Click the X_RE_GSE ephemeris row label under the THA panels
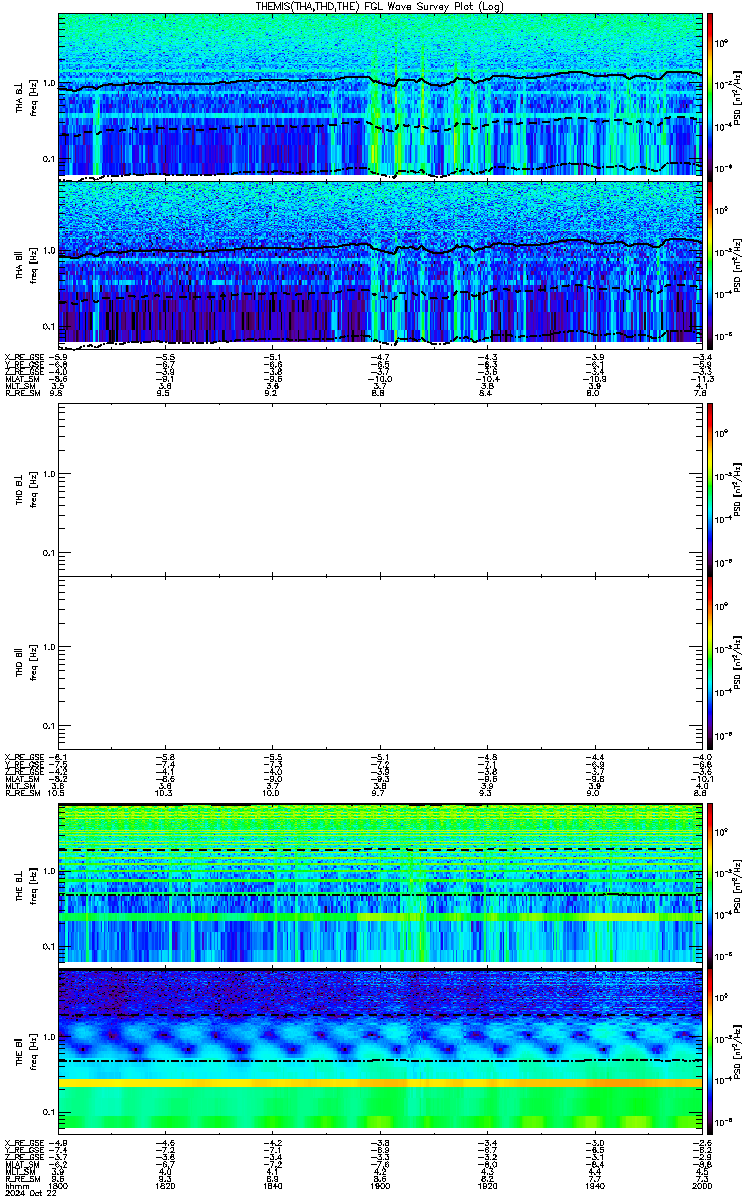The height and width of the screenshot is (1200, 750). [24, 357]
